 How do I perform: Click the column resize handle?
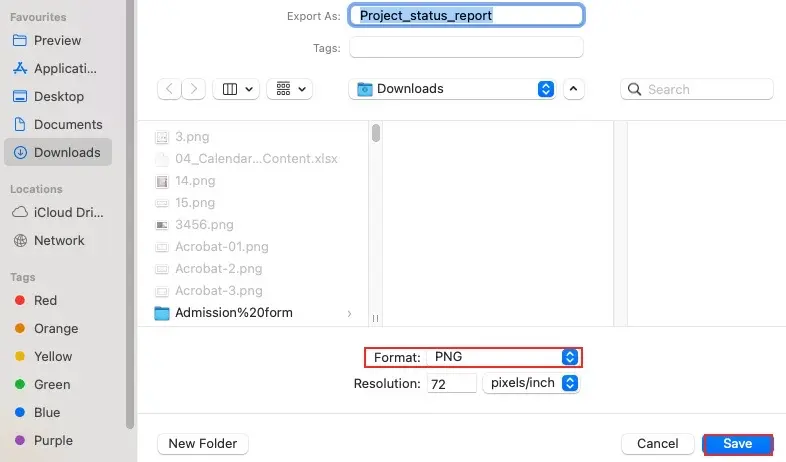[375, 318]
